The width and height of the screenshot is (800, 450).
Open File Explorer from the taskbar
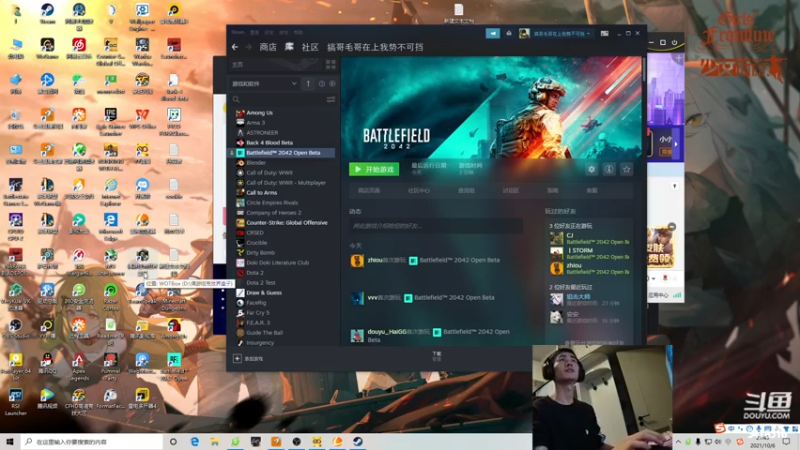pos(215,441)
